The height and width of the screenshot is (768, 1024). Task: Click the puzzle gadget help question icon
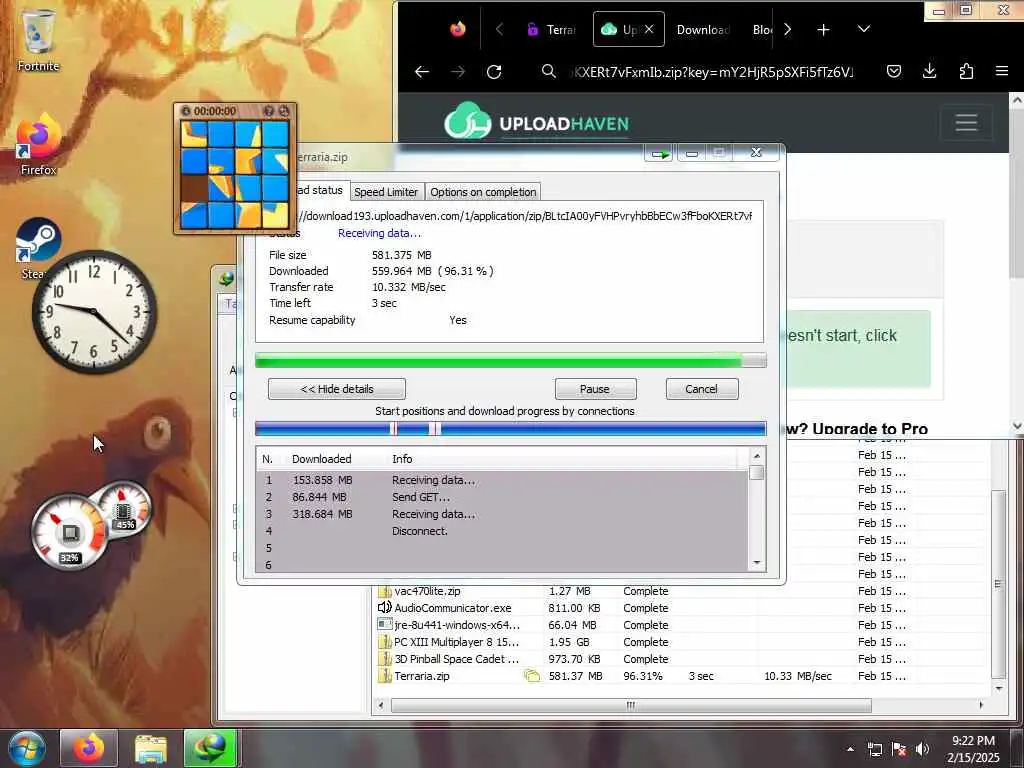point(268,111)
